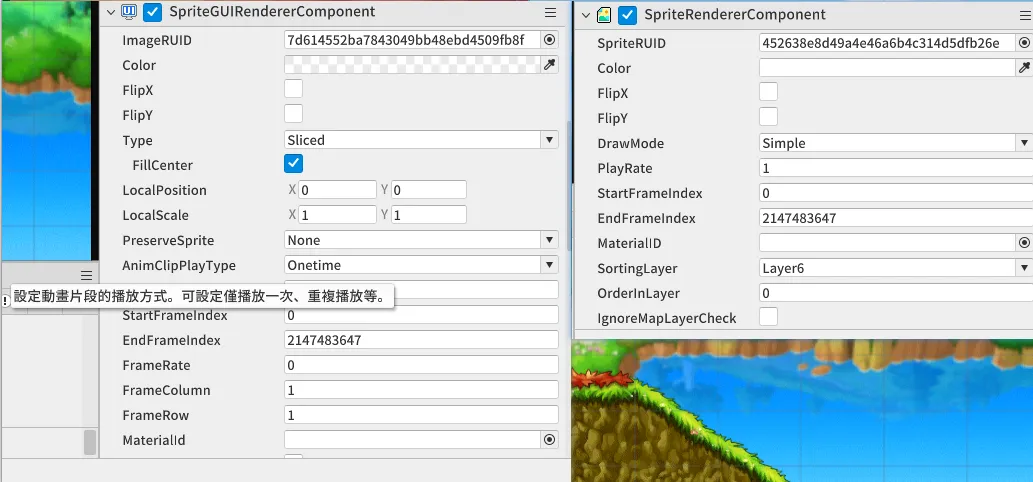
Task: Toggle FlipX in SpriteRendererComponent
Action: click(768, 92)
